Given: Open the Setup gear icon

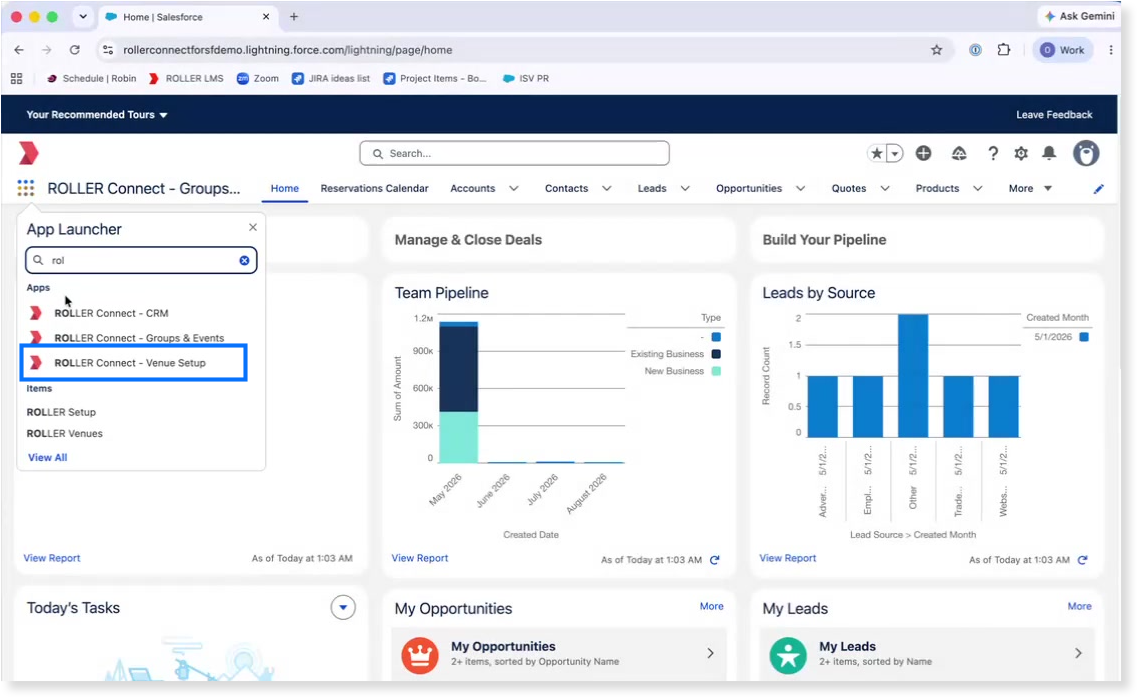Looking at the screenshot, I should (x=1021, y=153).
